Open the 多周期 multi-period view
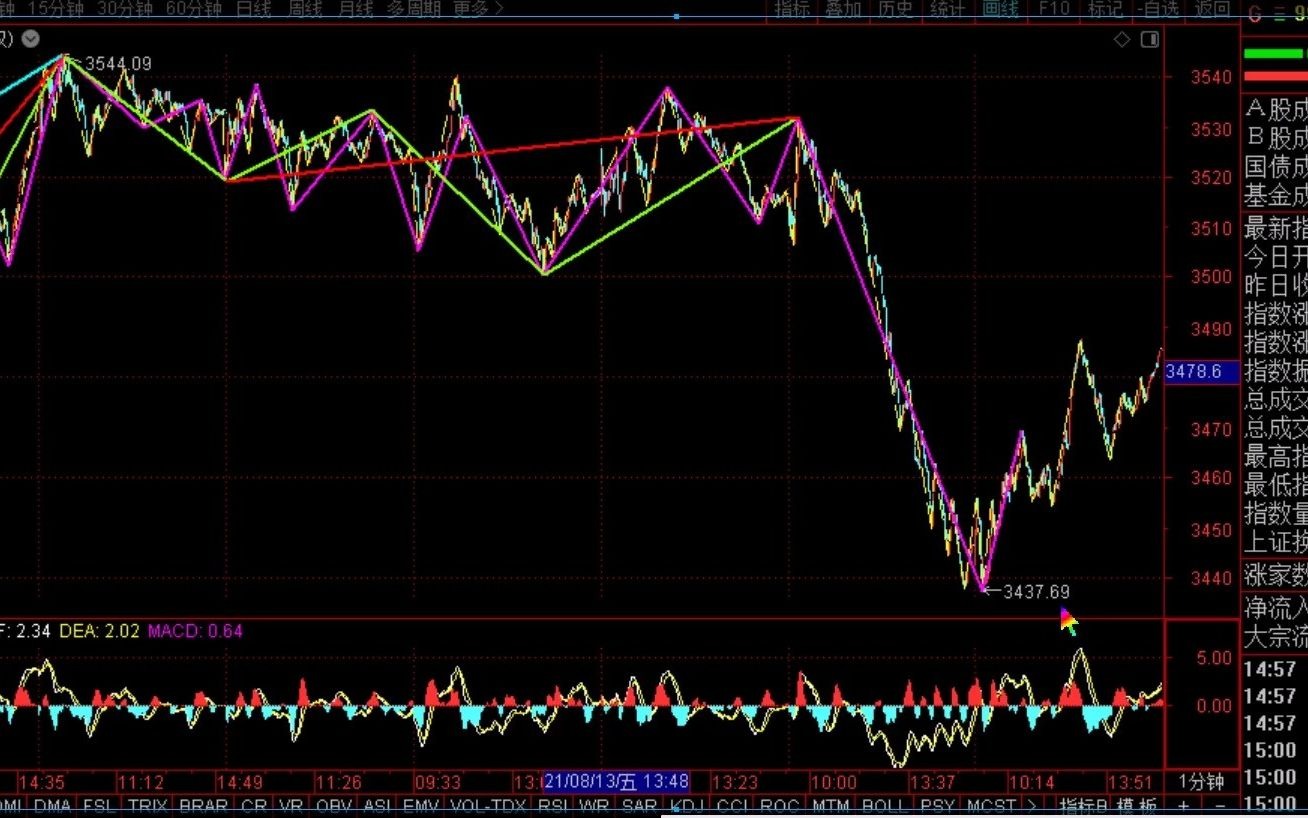 [414, 9]
